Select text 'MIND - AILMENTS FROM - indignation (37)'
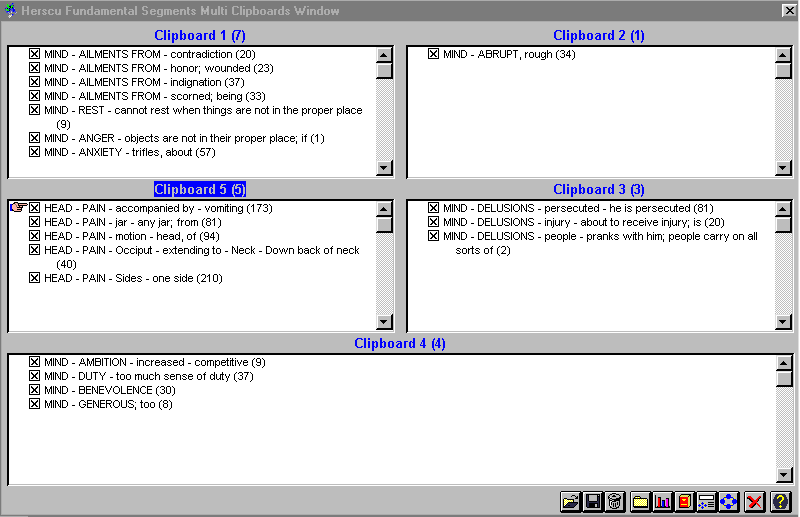This screenshot has height=517, width=800. pyautogui.click(x=144, y=82)
